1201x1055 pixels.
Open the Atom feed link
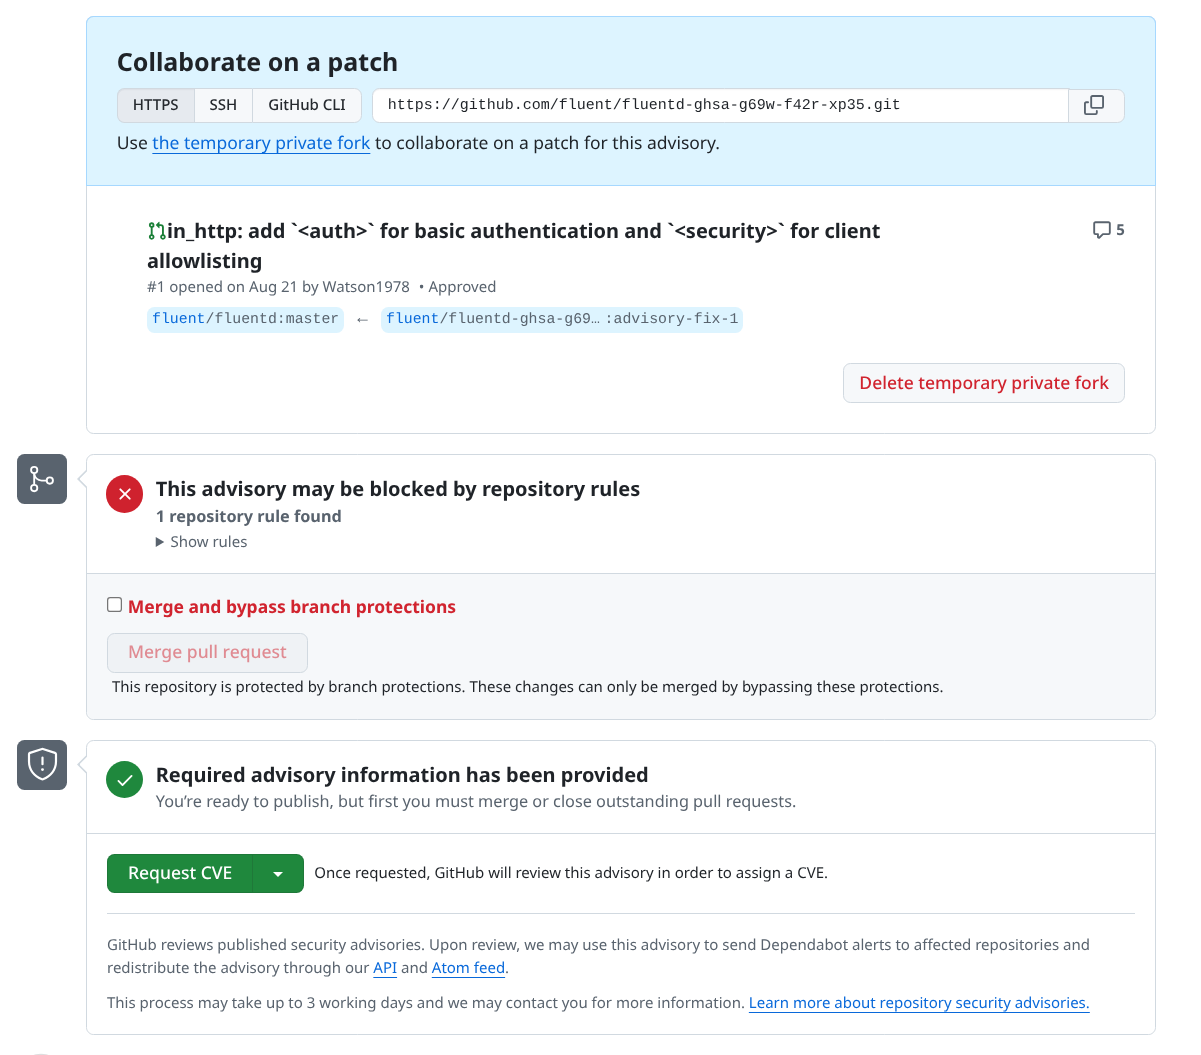pos(468,968)
